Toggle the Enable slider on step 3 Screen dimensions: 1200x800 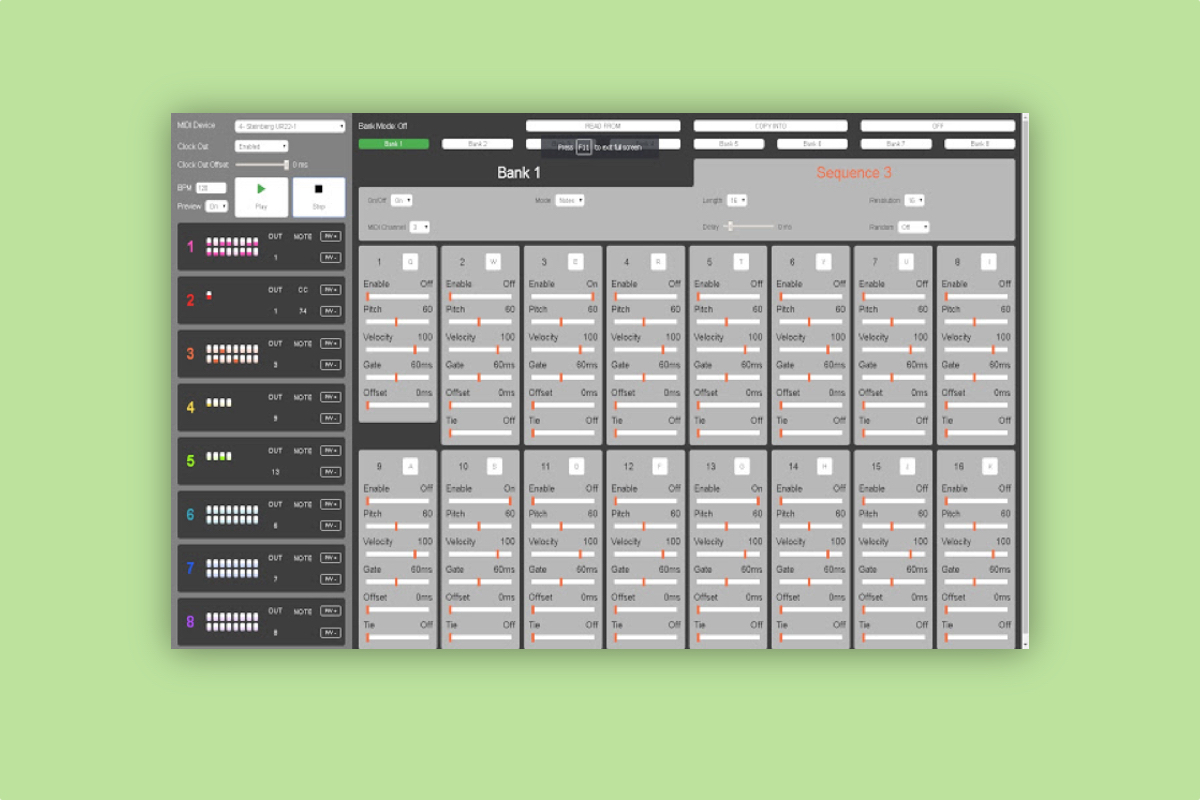click(x=562, y=296)
